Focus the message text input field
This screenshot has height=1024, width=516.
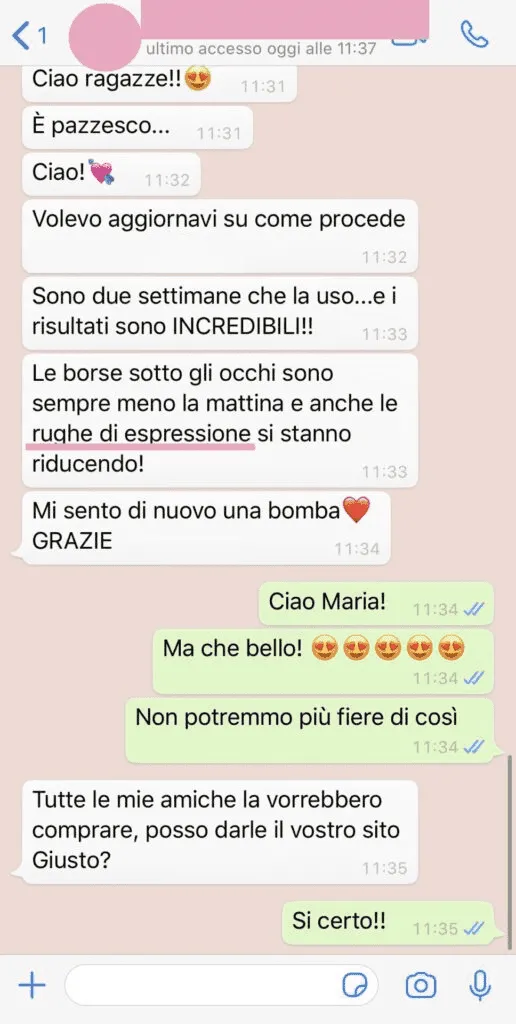click(x=221, y=985)
